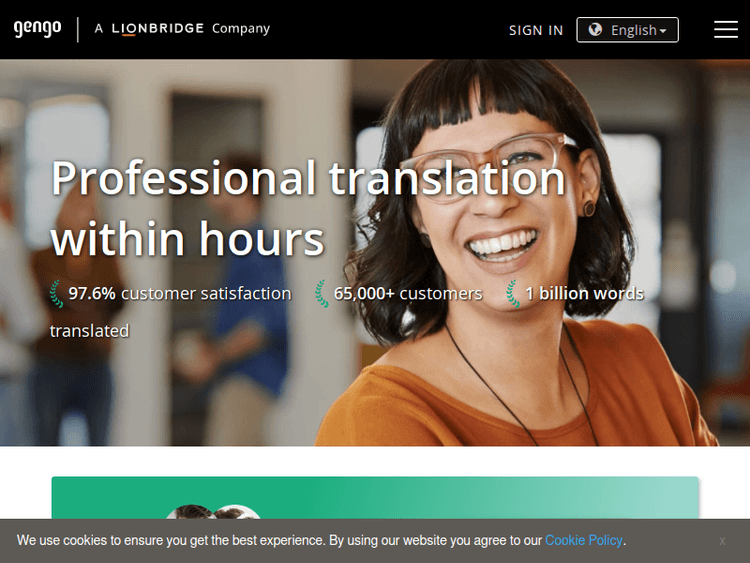Click laurel icon beside 65,000+ customers
Image resolution: width=750 pixels, height=563 pixels.
[321, 293]
